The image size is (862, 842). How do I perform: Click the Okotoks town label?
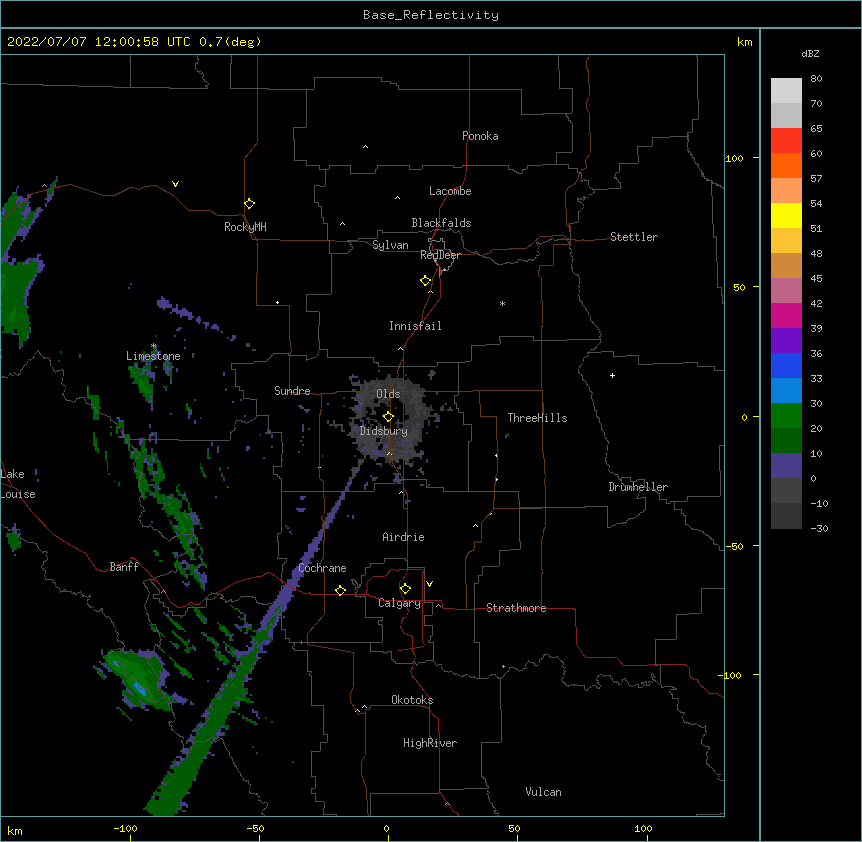(412, 700)
